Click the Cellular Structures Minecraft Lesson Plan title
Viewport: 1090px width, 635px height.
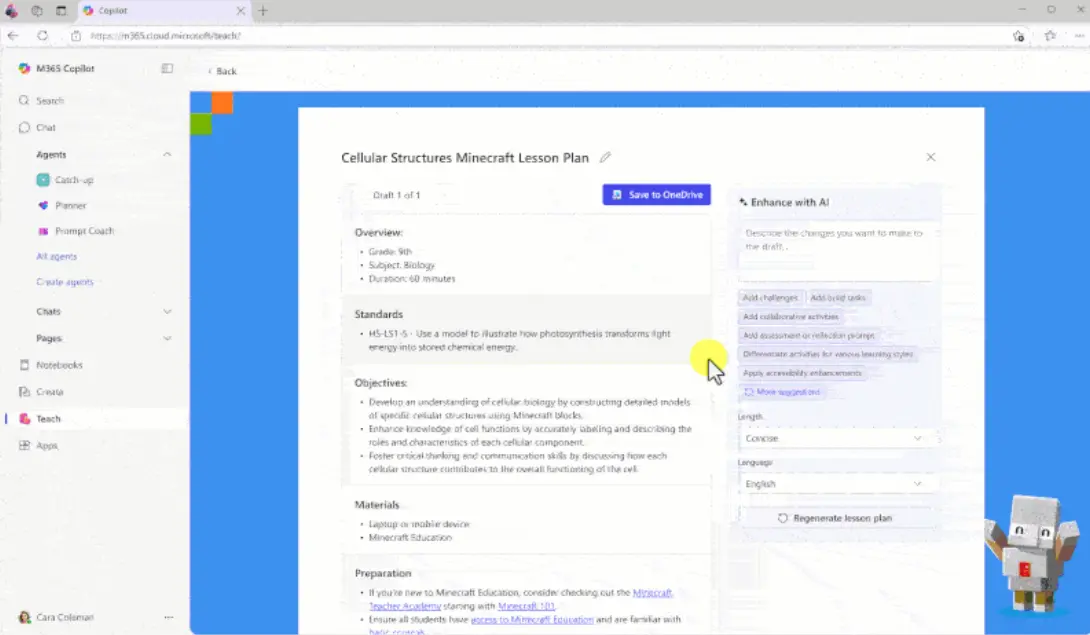pyautogui.click(x=464, y=158)
